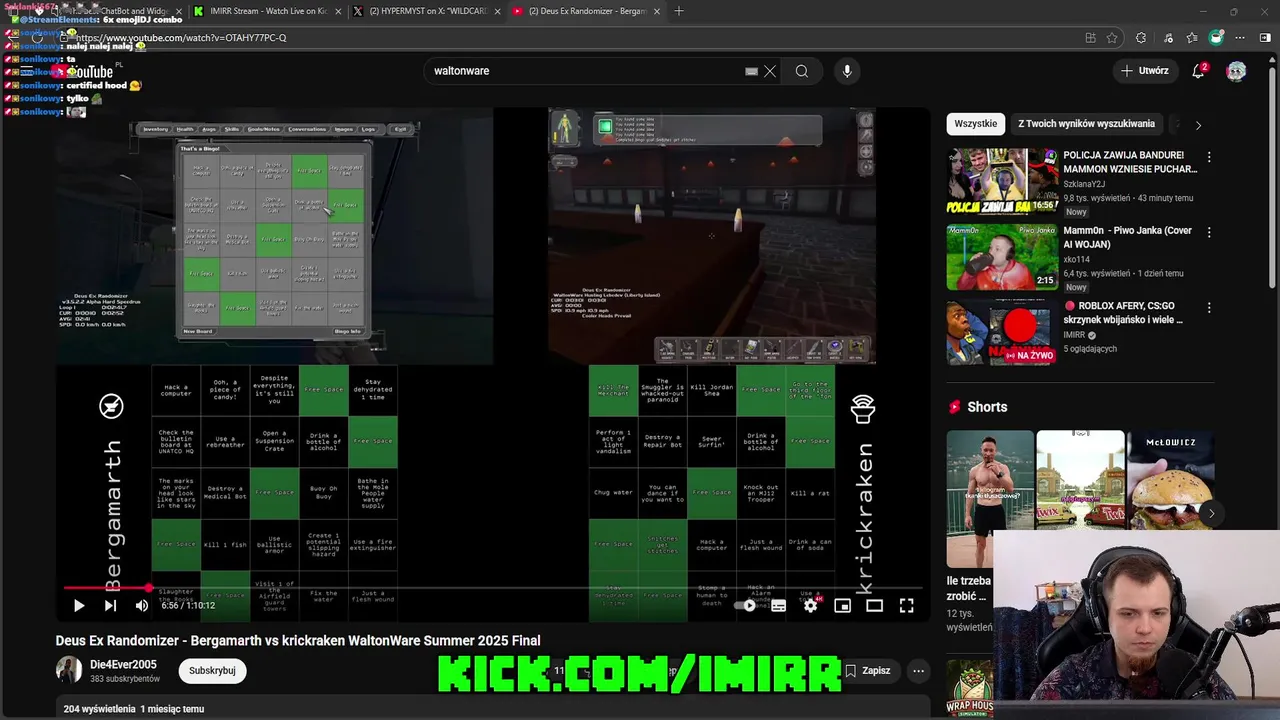This screenshot has width=1280, height=720.
Task: Click the browser address bar URL
Action: [x=181, y=38]
